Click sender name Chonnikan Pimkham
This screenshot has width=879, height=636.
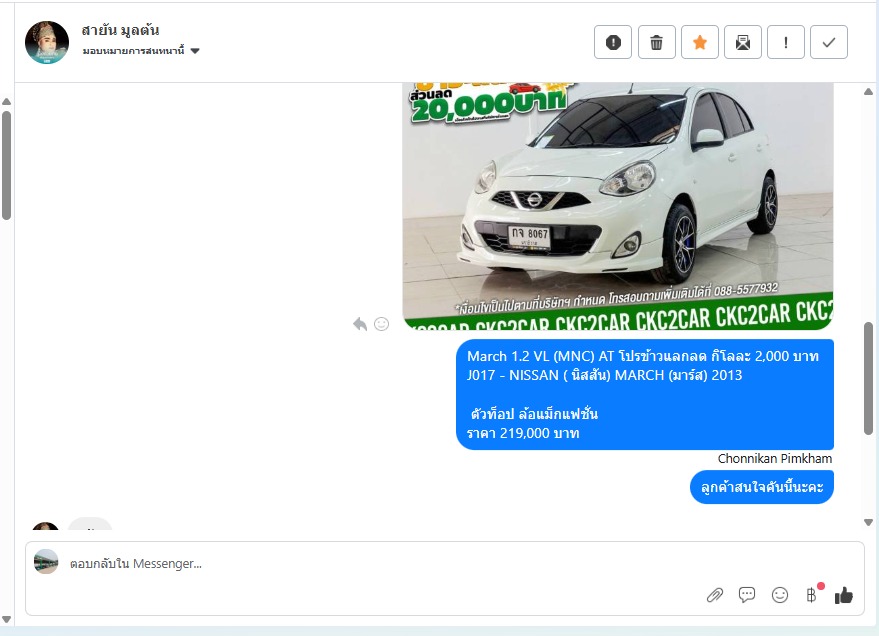click(775, 458)
